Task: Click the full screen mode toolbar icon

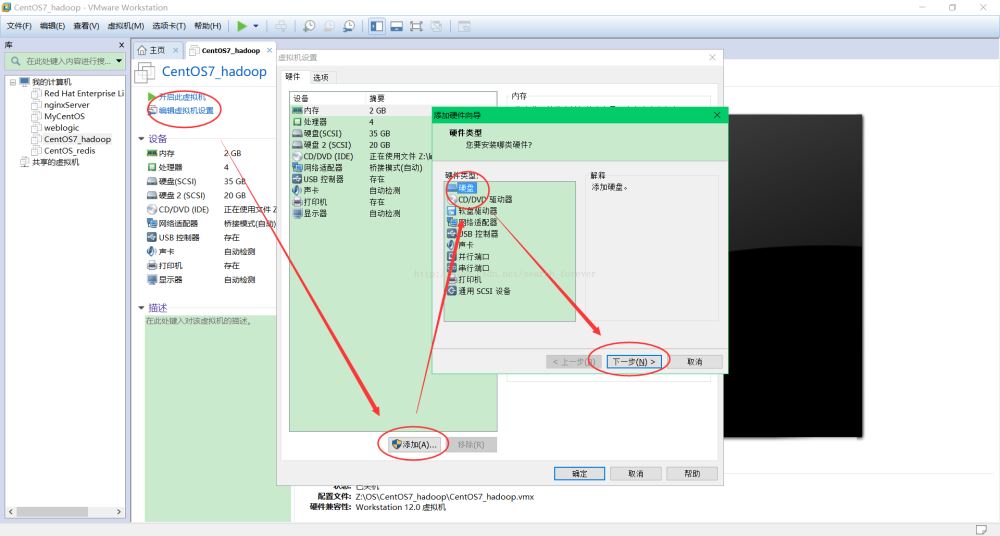Action: pyautogui.click(x=415, y=25)
